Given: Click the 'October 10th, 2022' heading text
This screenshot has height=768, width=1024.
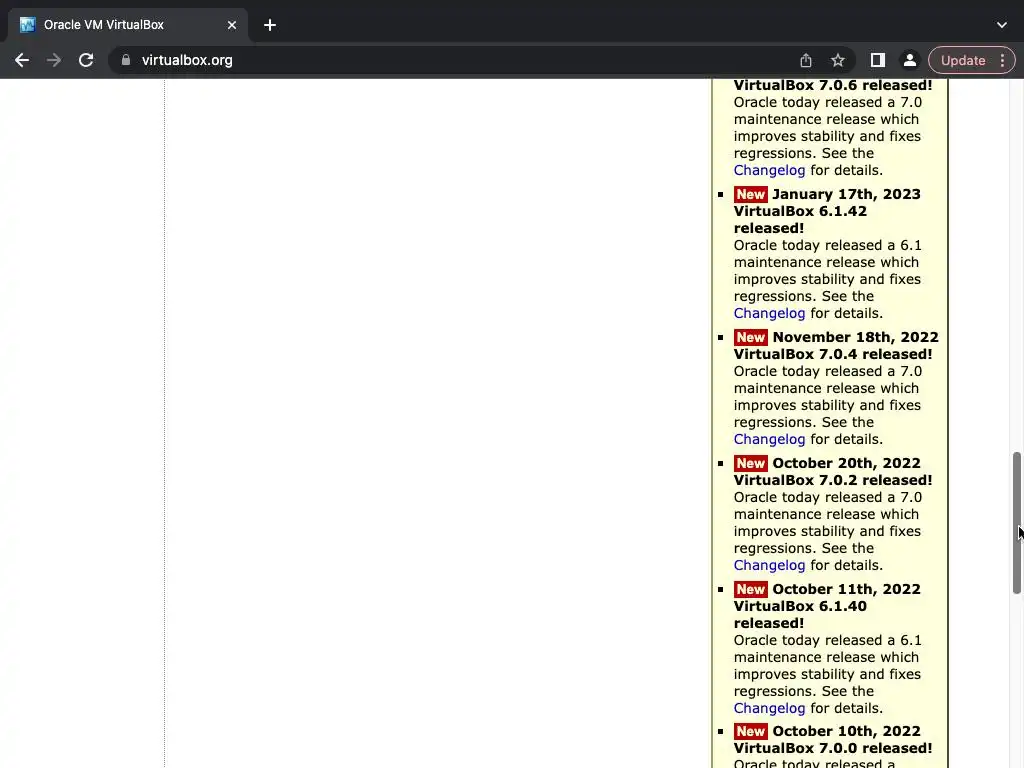Looking at the screenshot, I should click(x=846, y=731).
